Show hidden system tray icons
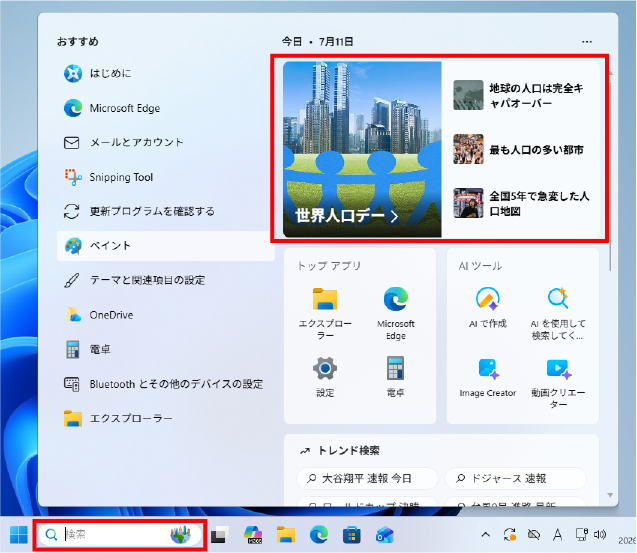 [x=485, y=535]
